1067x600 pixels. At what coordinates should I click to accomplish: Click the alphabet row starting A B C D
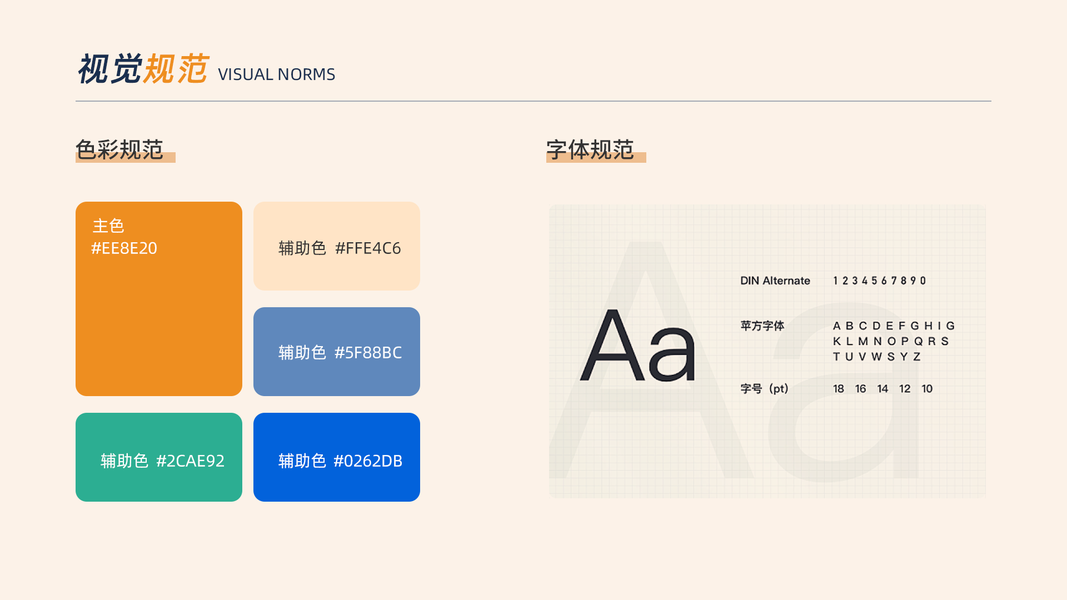894,326
